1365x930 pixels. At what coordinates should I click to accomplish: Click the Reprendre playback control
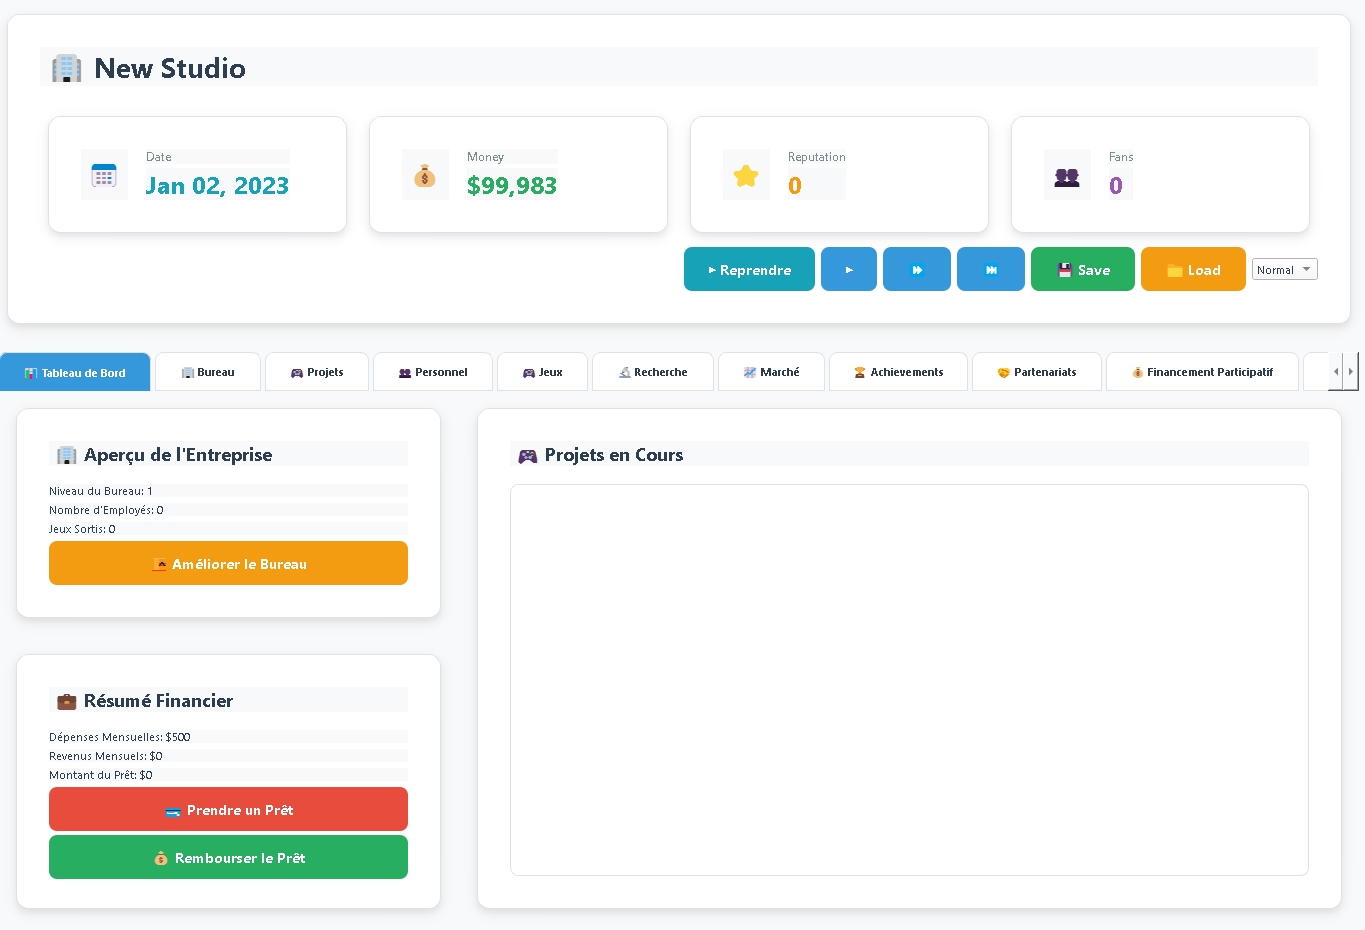point(749,269)
